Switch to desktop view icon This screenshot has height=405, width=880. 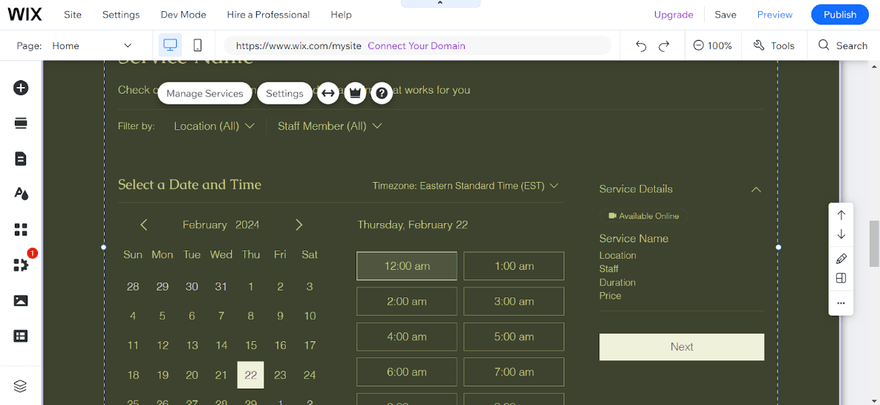point(170,45)
